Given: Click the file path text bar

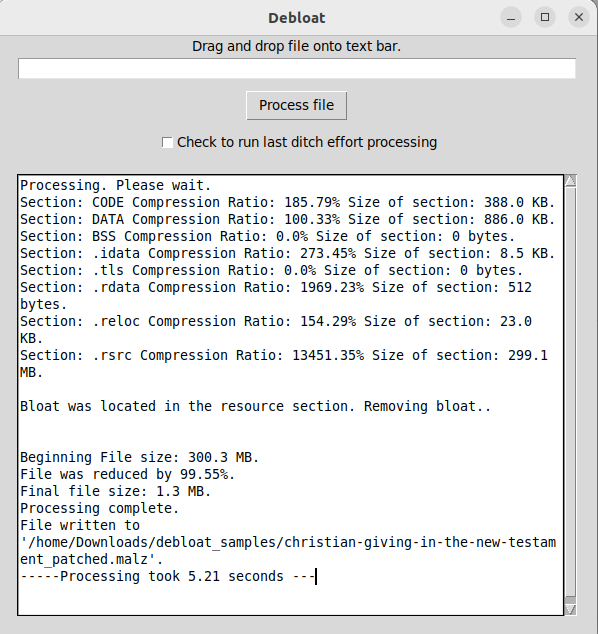Looking at the screenshot, I should [x=297, y=68].
